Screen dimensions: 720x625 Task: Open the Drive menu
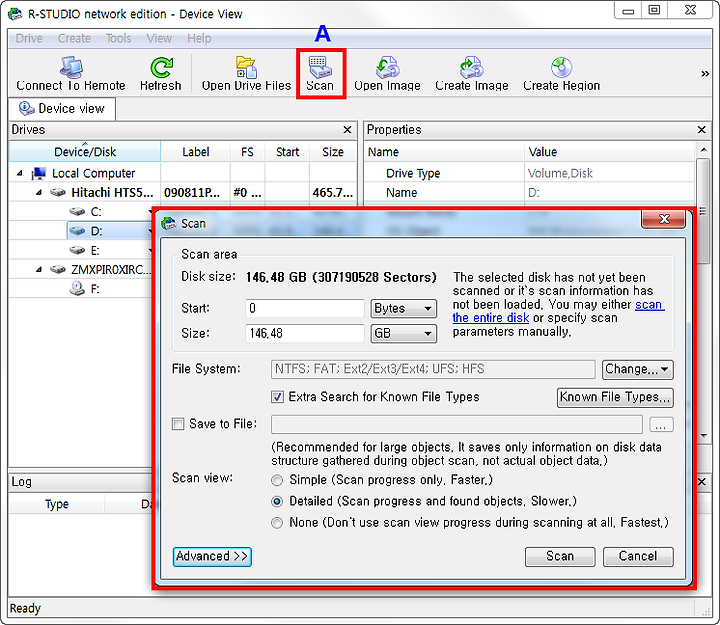29,38
